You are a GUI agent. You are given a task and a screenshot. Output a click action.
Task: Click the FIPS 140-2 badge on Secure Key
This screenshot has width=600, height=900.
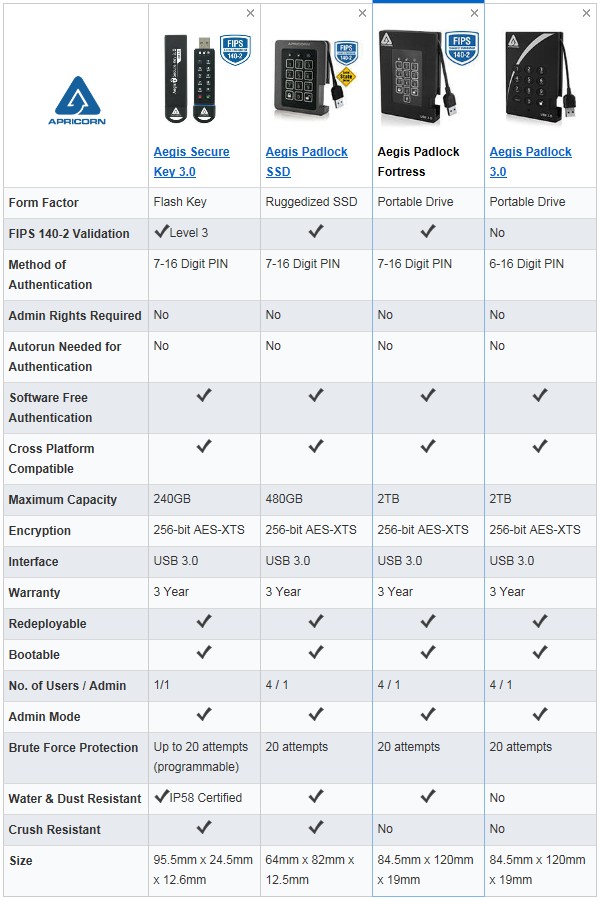pyautogui.click(x=235, y=49)
